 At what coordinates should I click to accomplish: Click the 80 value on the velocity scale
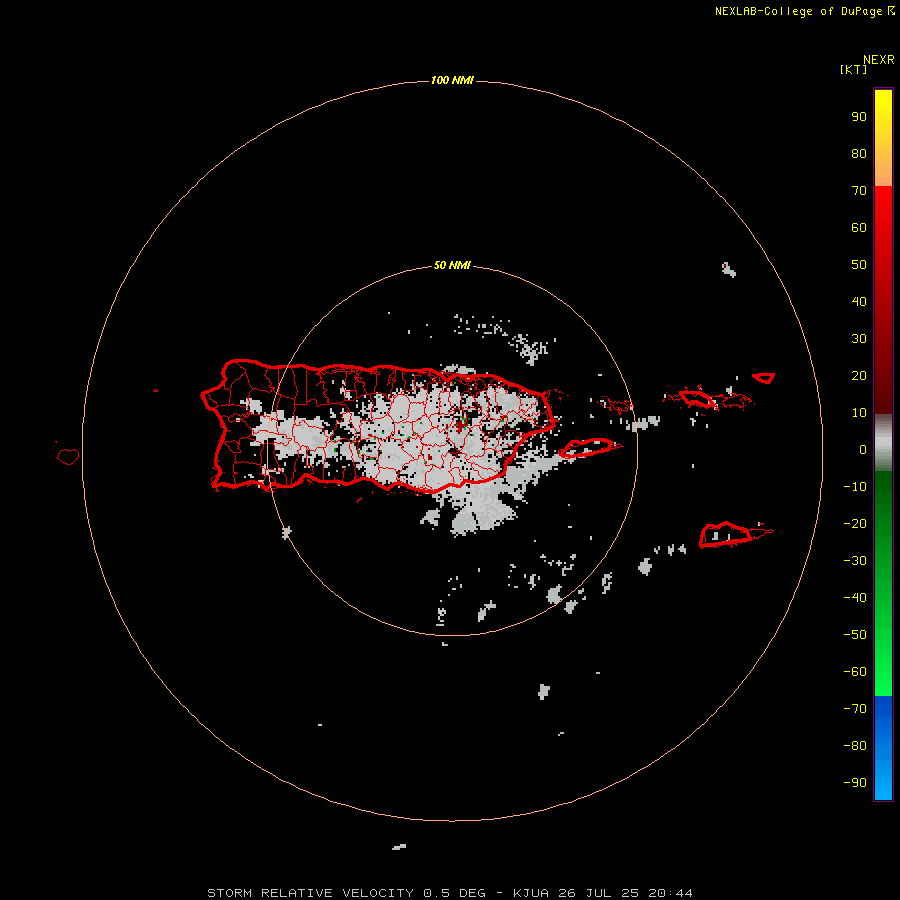(859, 153)
